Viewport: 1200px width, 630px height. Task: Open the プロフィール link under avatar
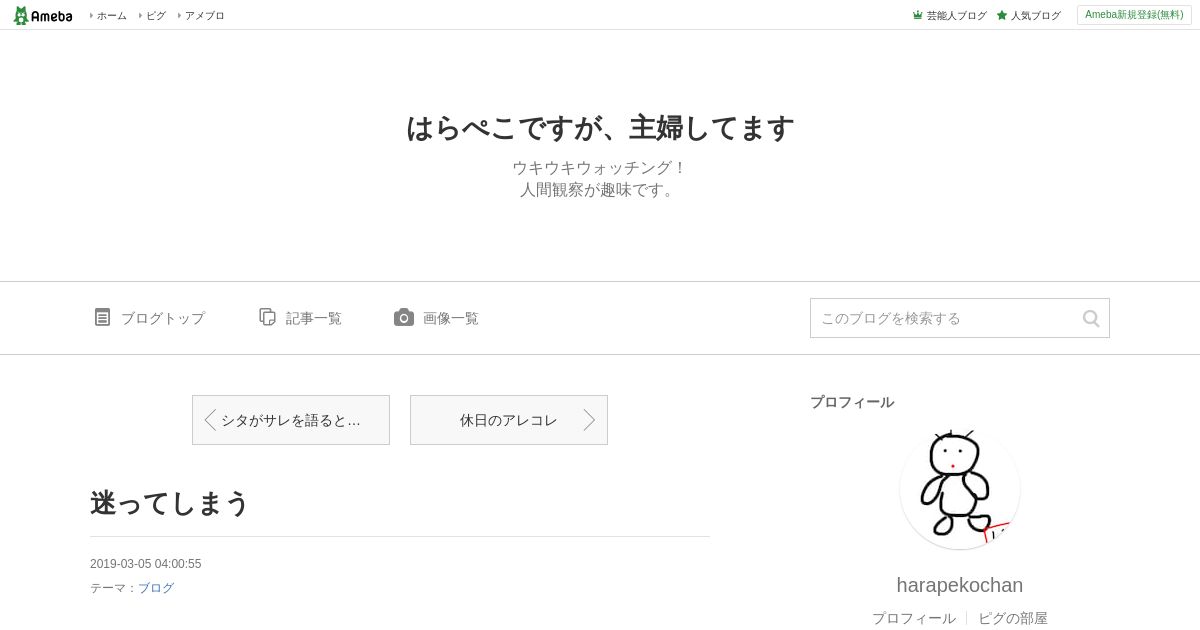(x=914, y=618)
